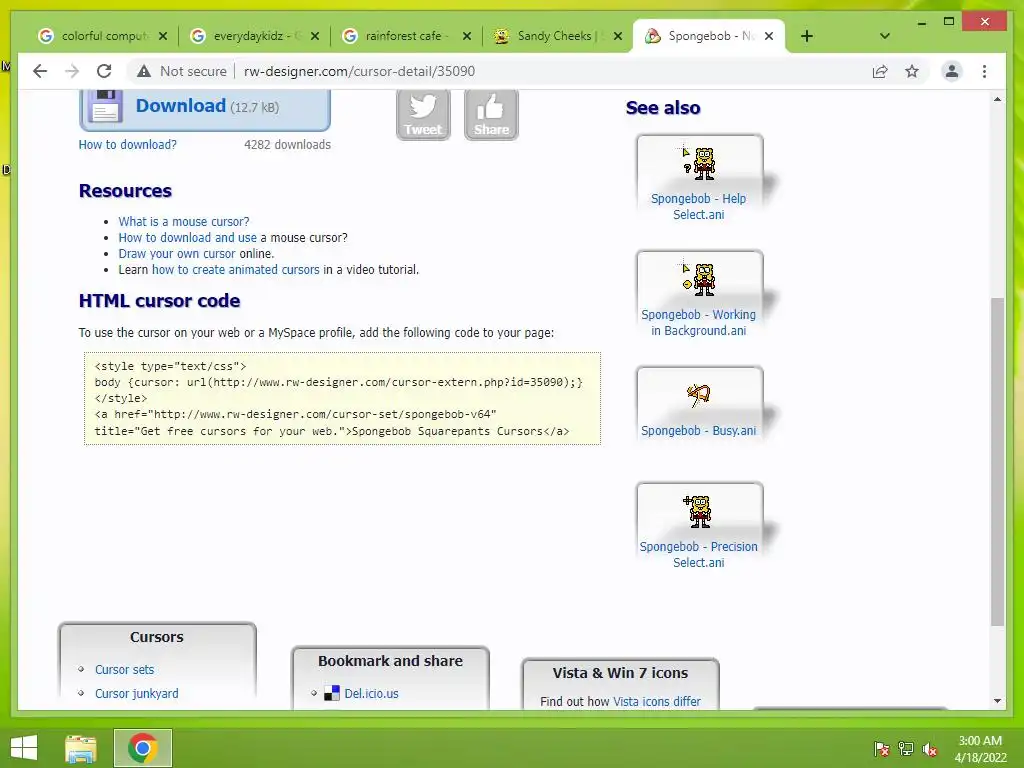This screenshot has height=768, width=1024.
Task: Open the Windows Start menu
Action: (24, 748)
